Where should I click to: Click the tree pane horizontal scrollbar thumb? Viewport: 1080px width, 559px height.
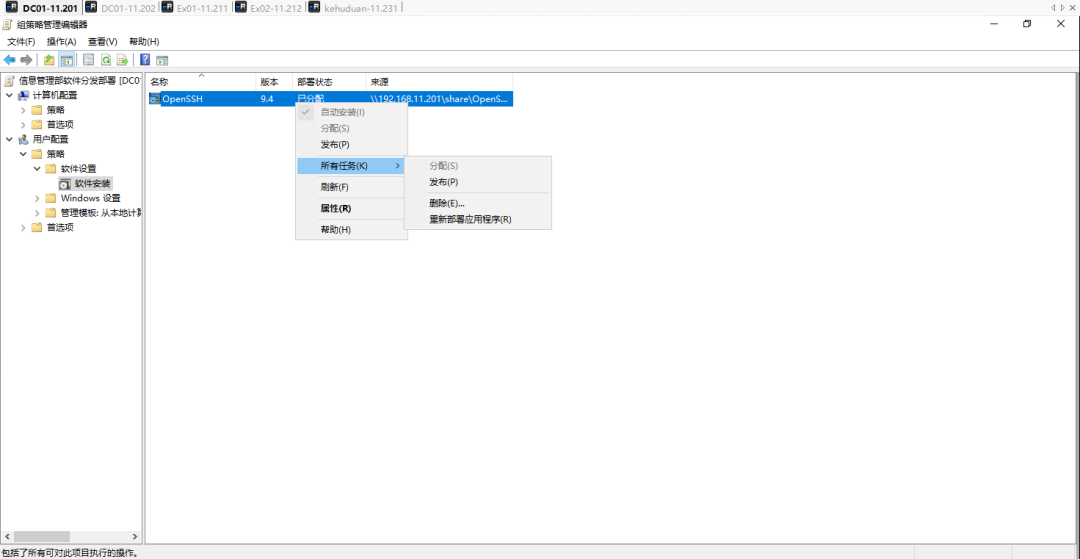[41, 536]
